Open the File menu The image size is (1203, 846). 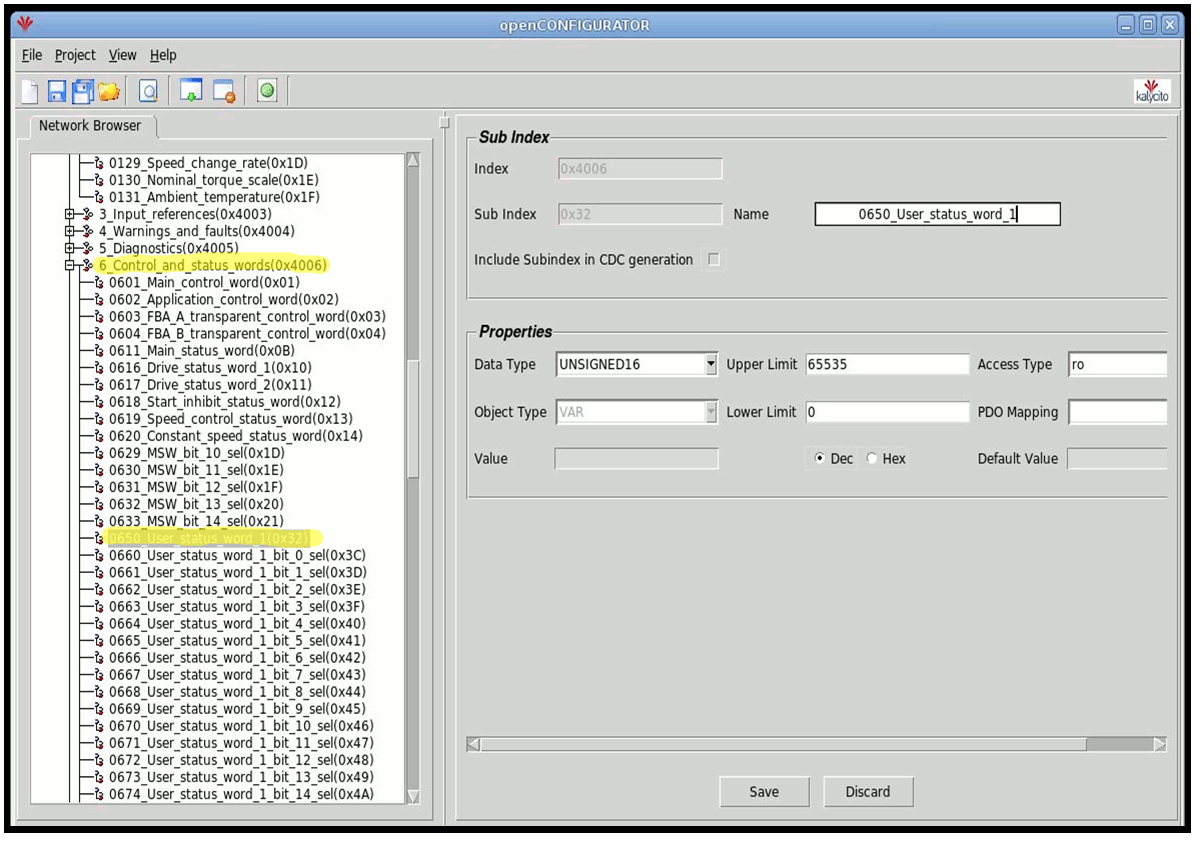[32, 55]
